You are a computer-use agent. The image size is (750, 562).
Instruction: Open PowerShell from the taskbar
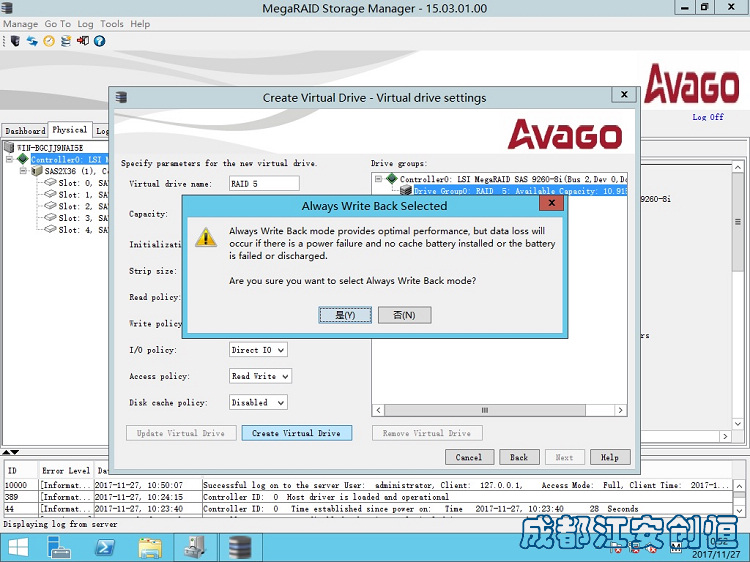click(104, 547)
